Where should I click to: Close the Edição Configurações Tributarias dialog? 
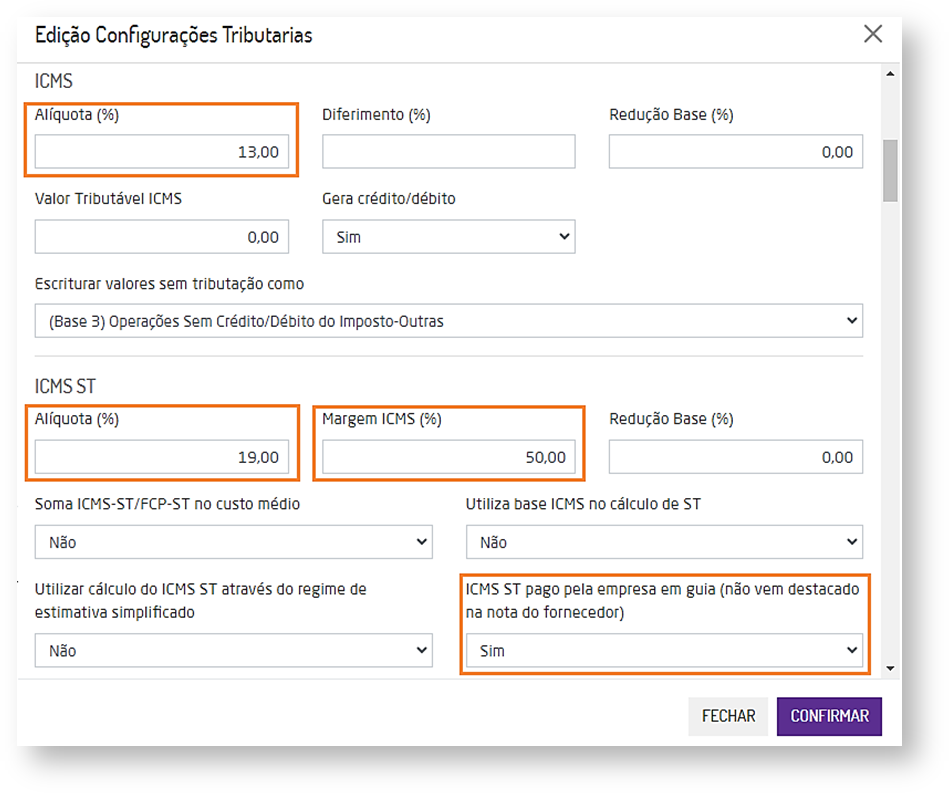[872, 34]
